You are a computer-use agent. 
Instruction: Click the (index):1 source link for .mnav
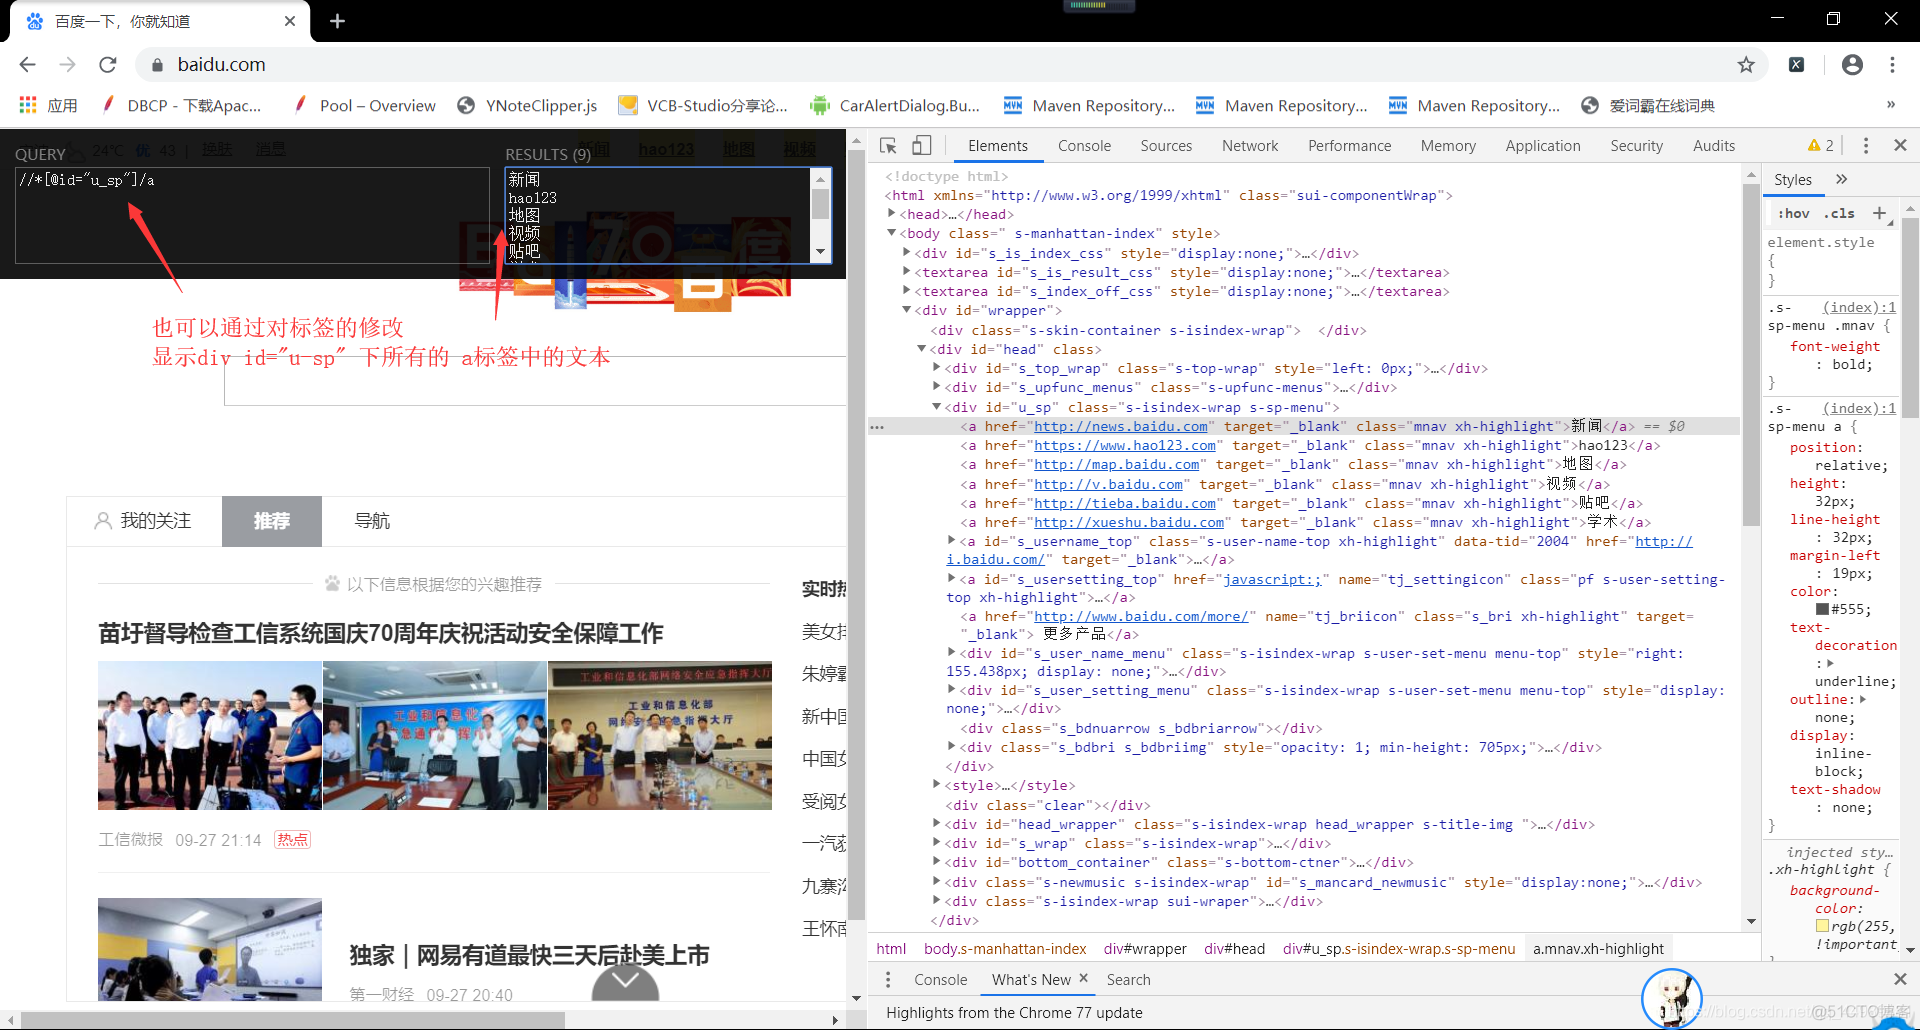1859,307
